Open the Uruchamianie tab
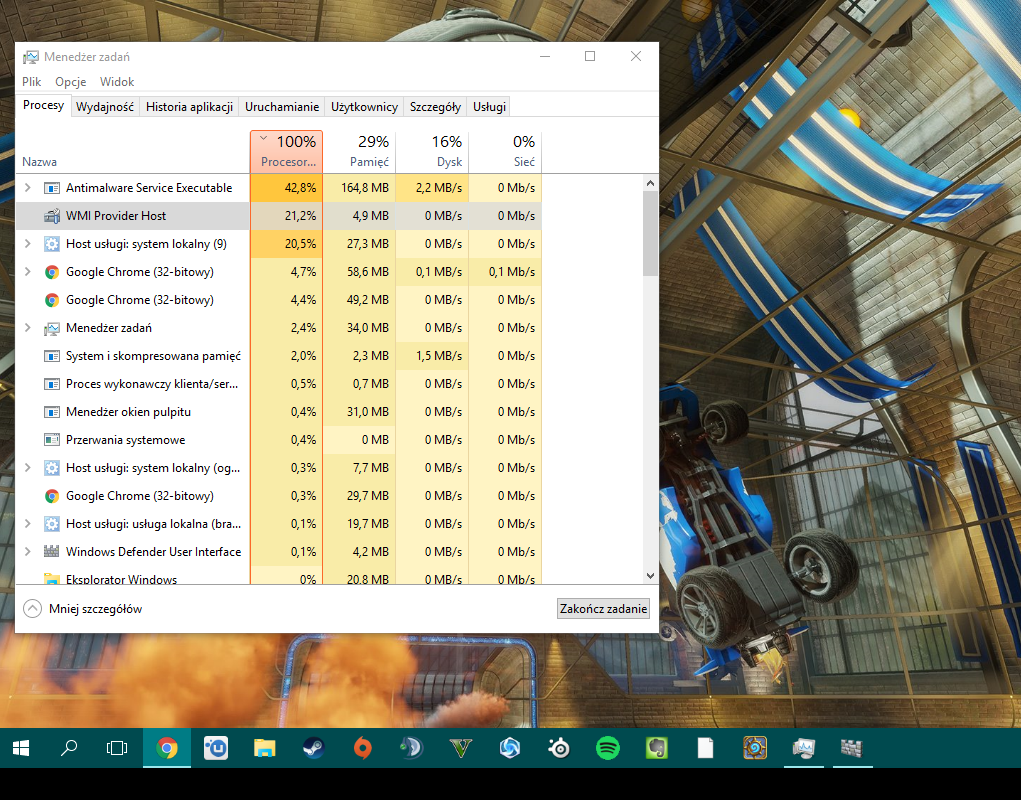Viewport: 1021px width, 800px height. [x=282, y=107]
